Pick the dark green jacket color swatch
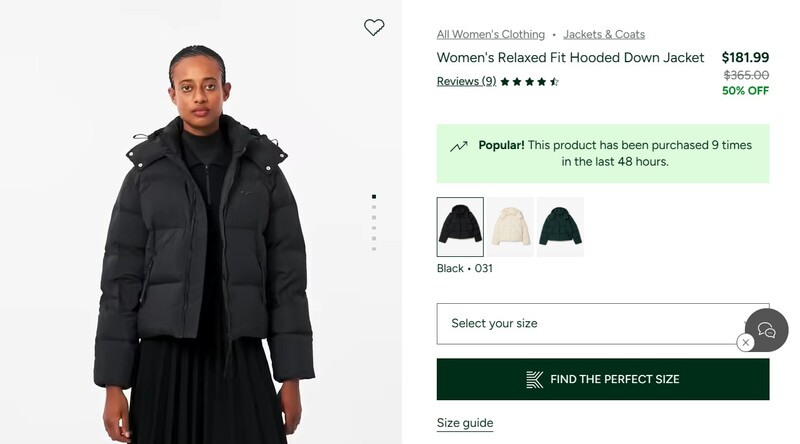Image resolution: width=800 pixels, height=444 pixels. click(560, 227)
